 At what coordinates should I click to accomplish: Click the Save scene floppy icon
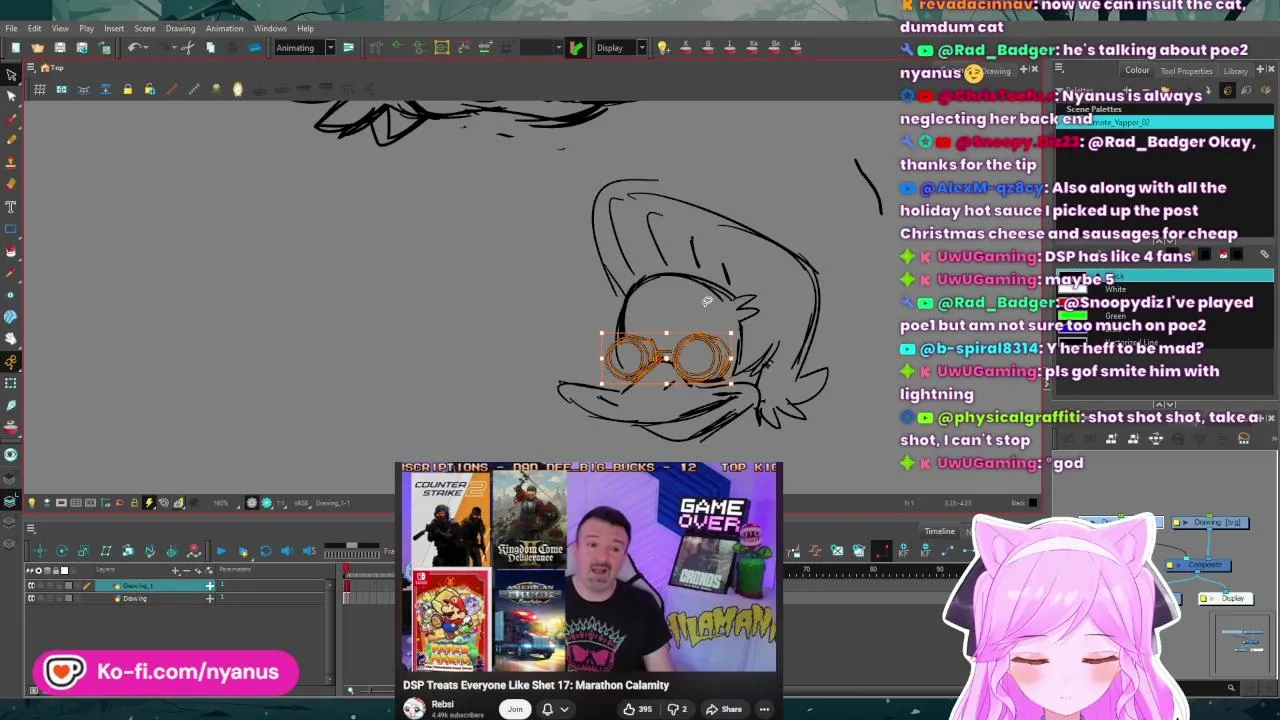click(x=60, y=48)
